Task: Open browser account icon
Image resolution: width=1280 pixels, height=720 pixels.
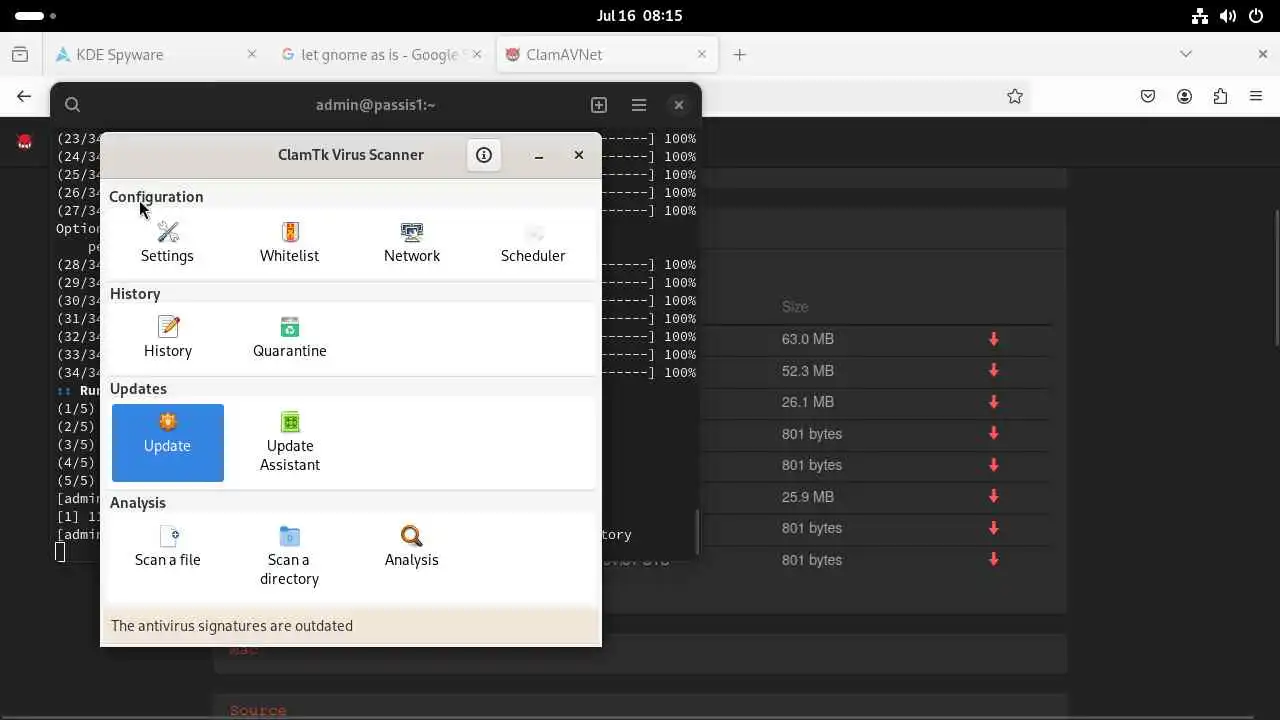Action: pos(1185,96)
